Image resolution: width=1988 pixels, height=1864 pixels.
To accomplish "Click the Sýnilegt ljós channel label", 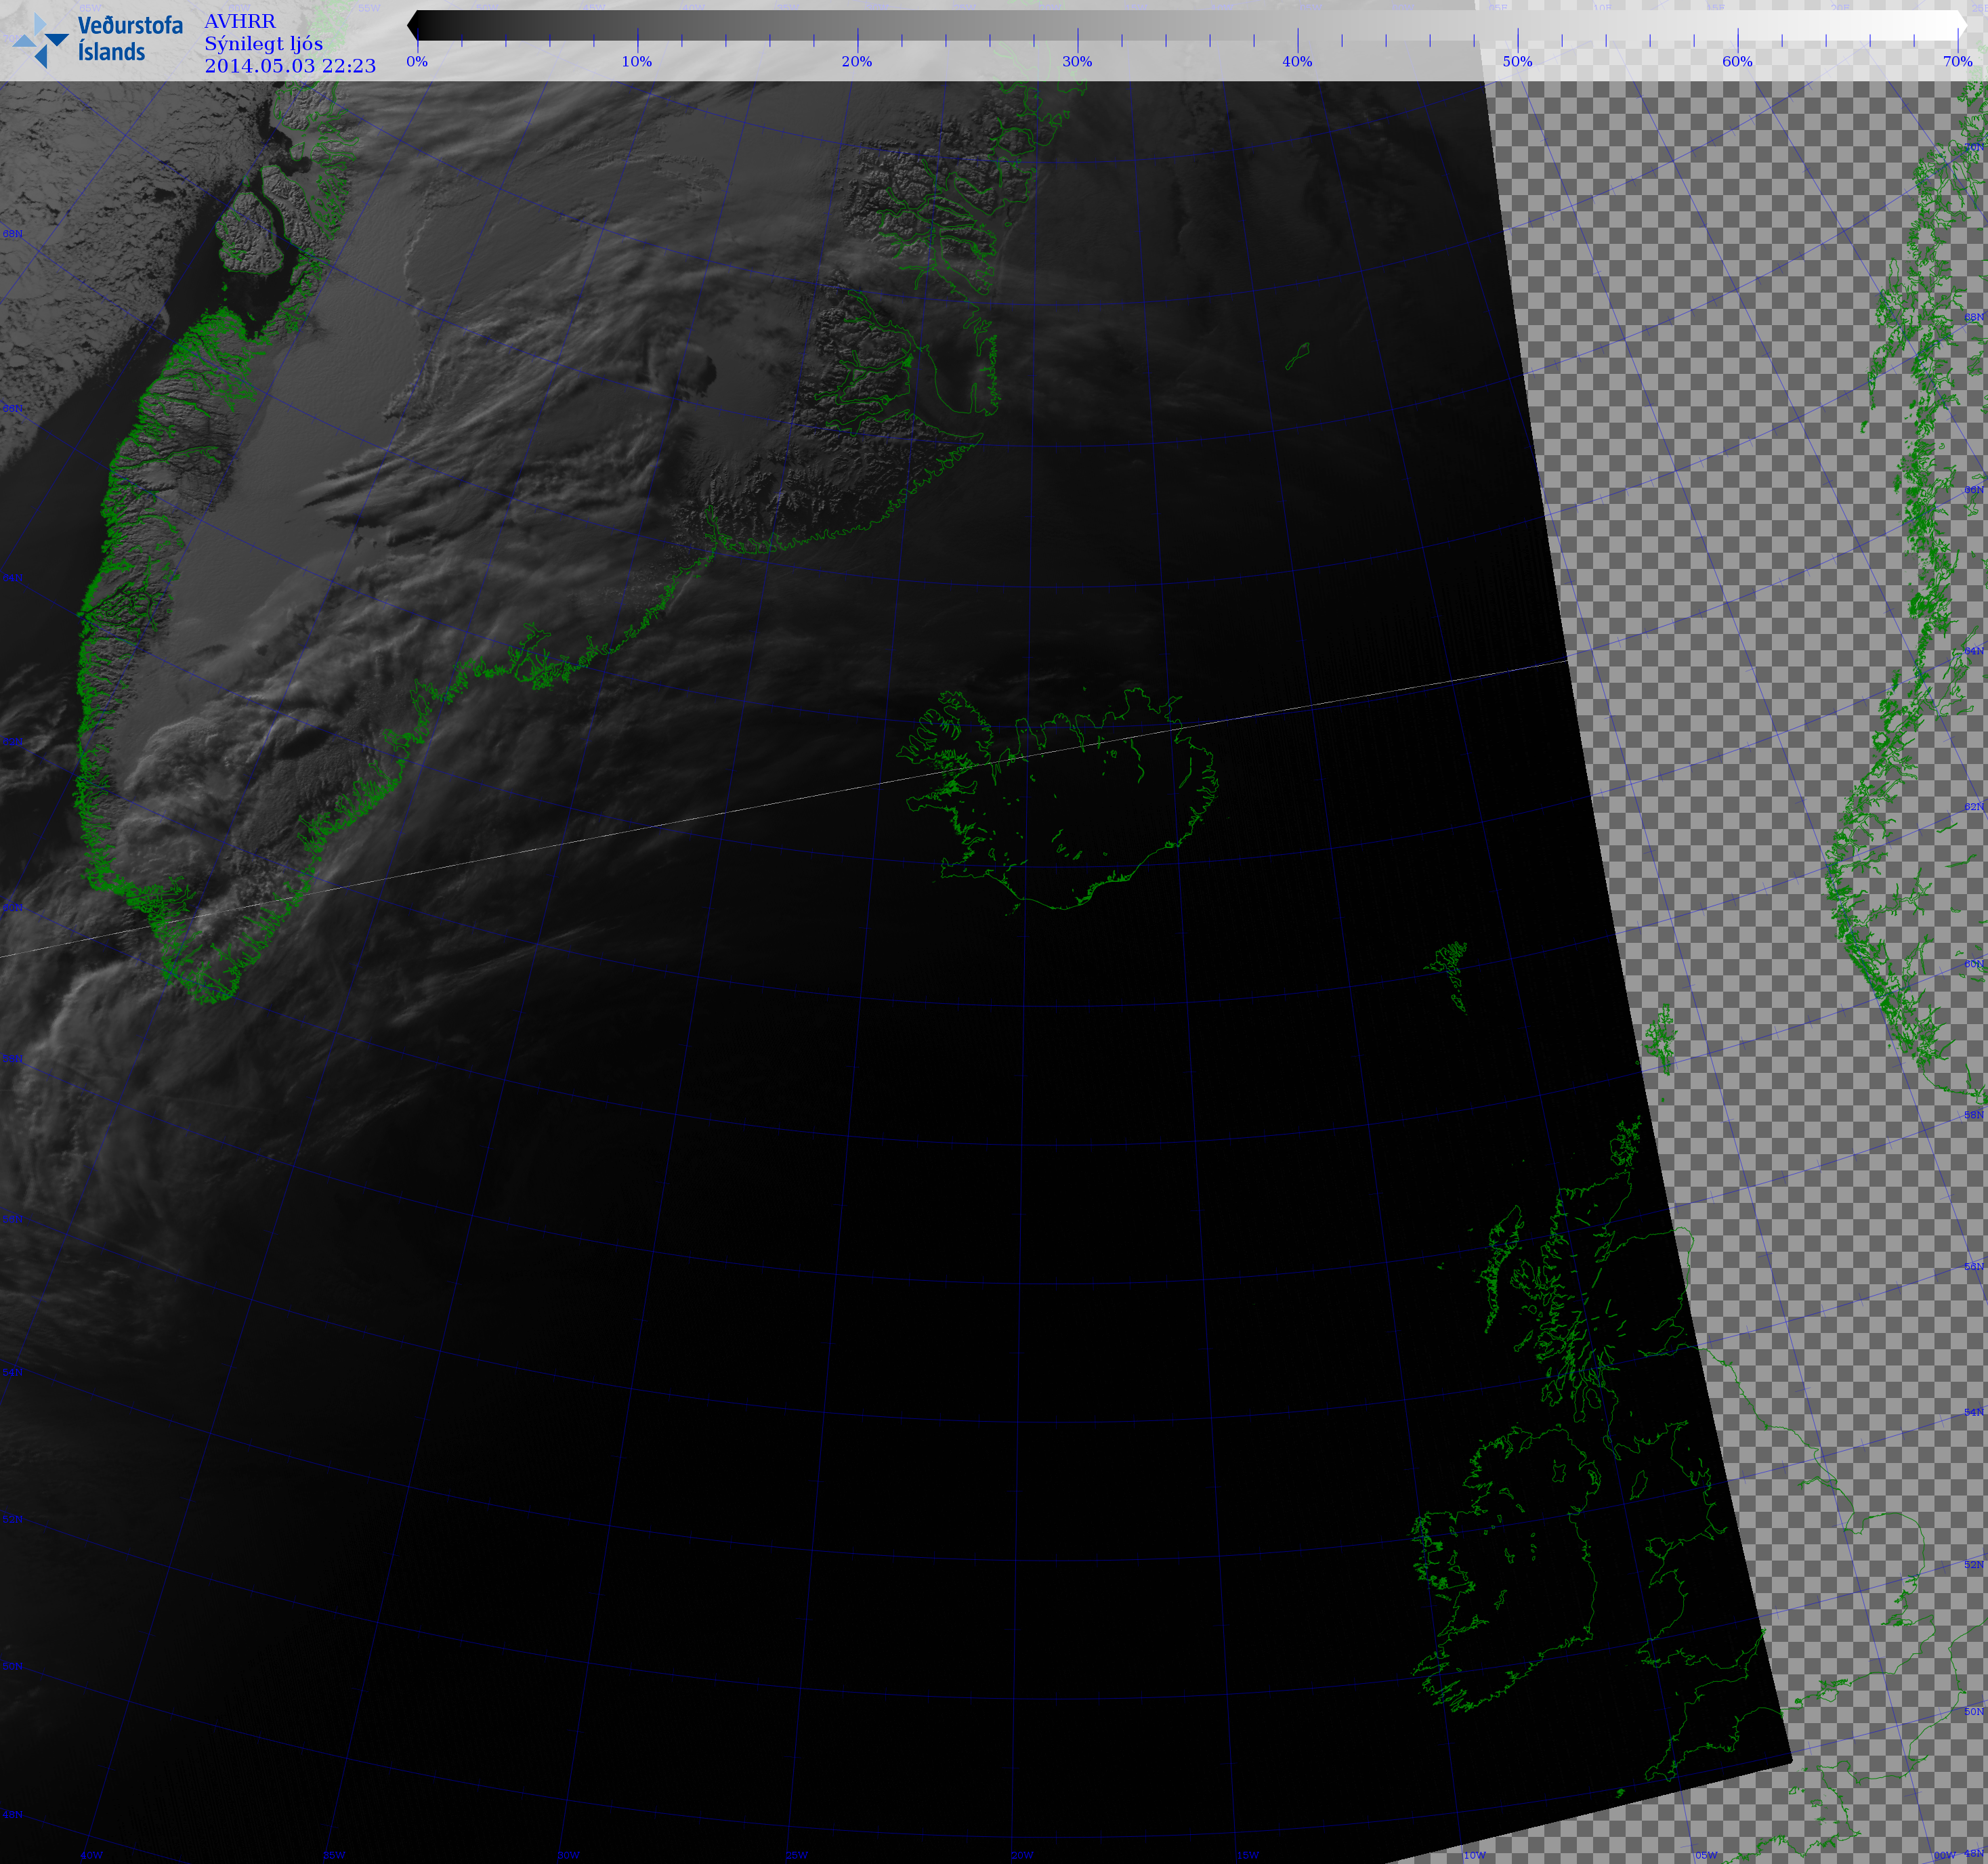I will point(263,43).
